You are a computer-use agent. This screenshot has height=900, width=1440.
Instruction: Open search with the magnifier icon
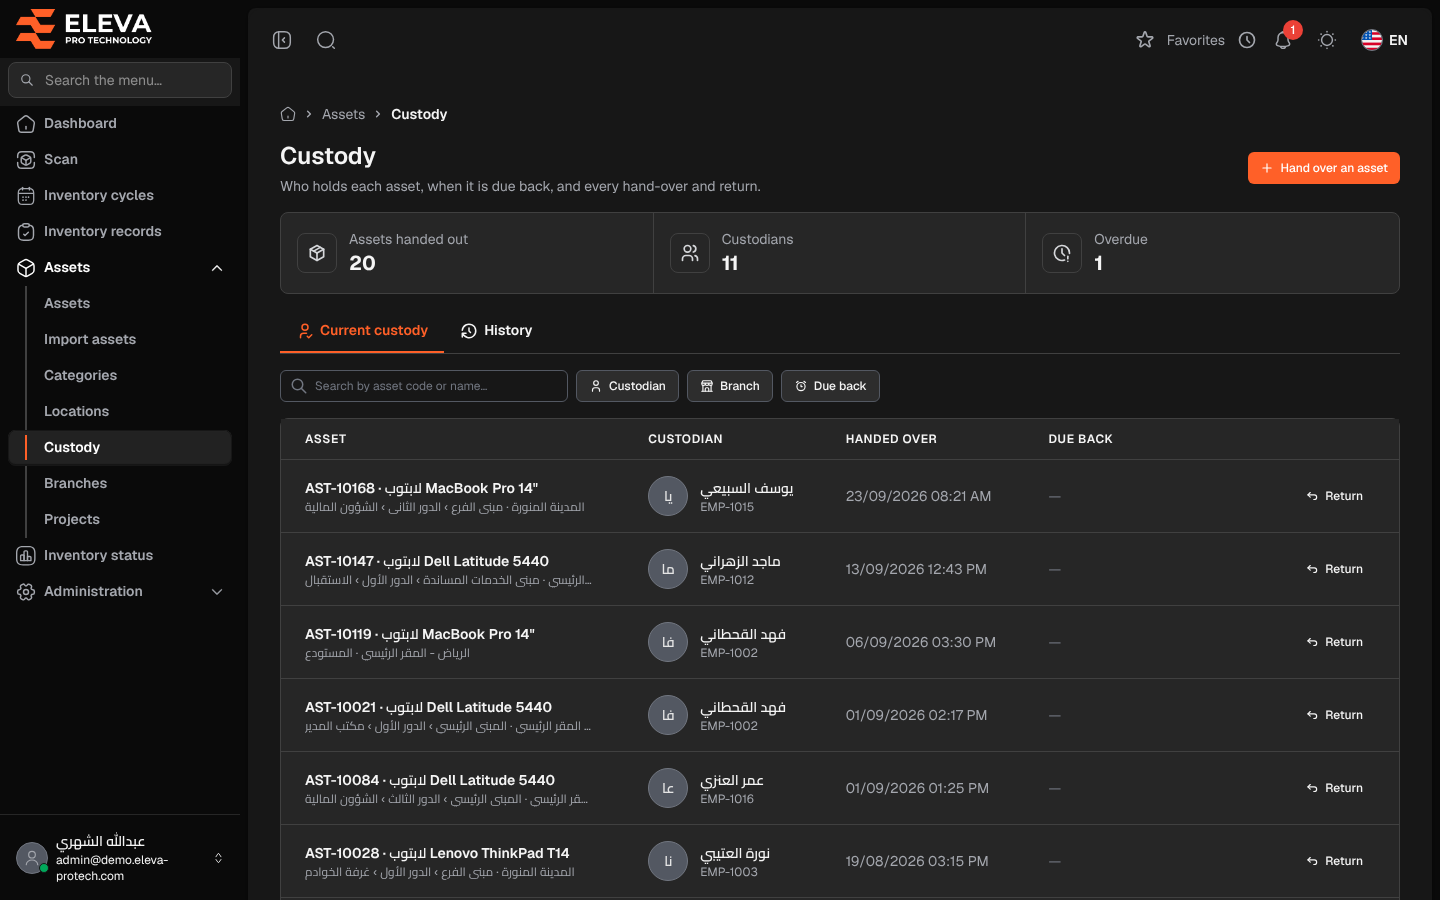coord(326,40)
